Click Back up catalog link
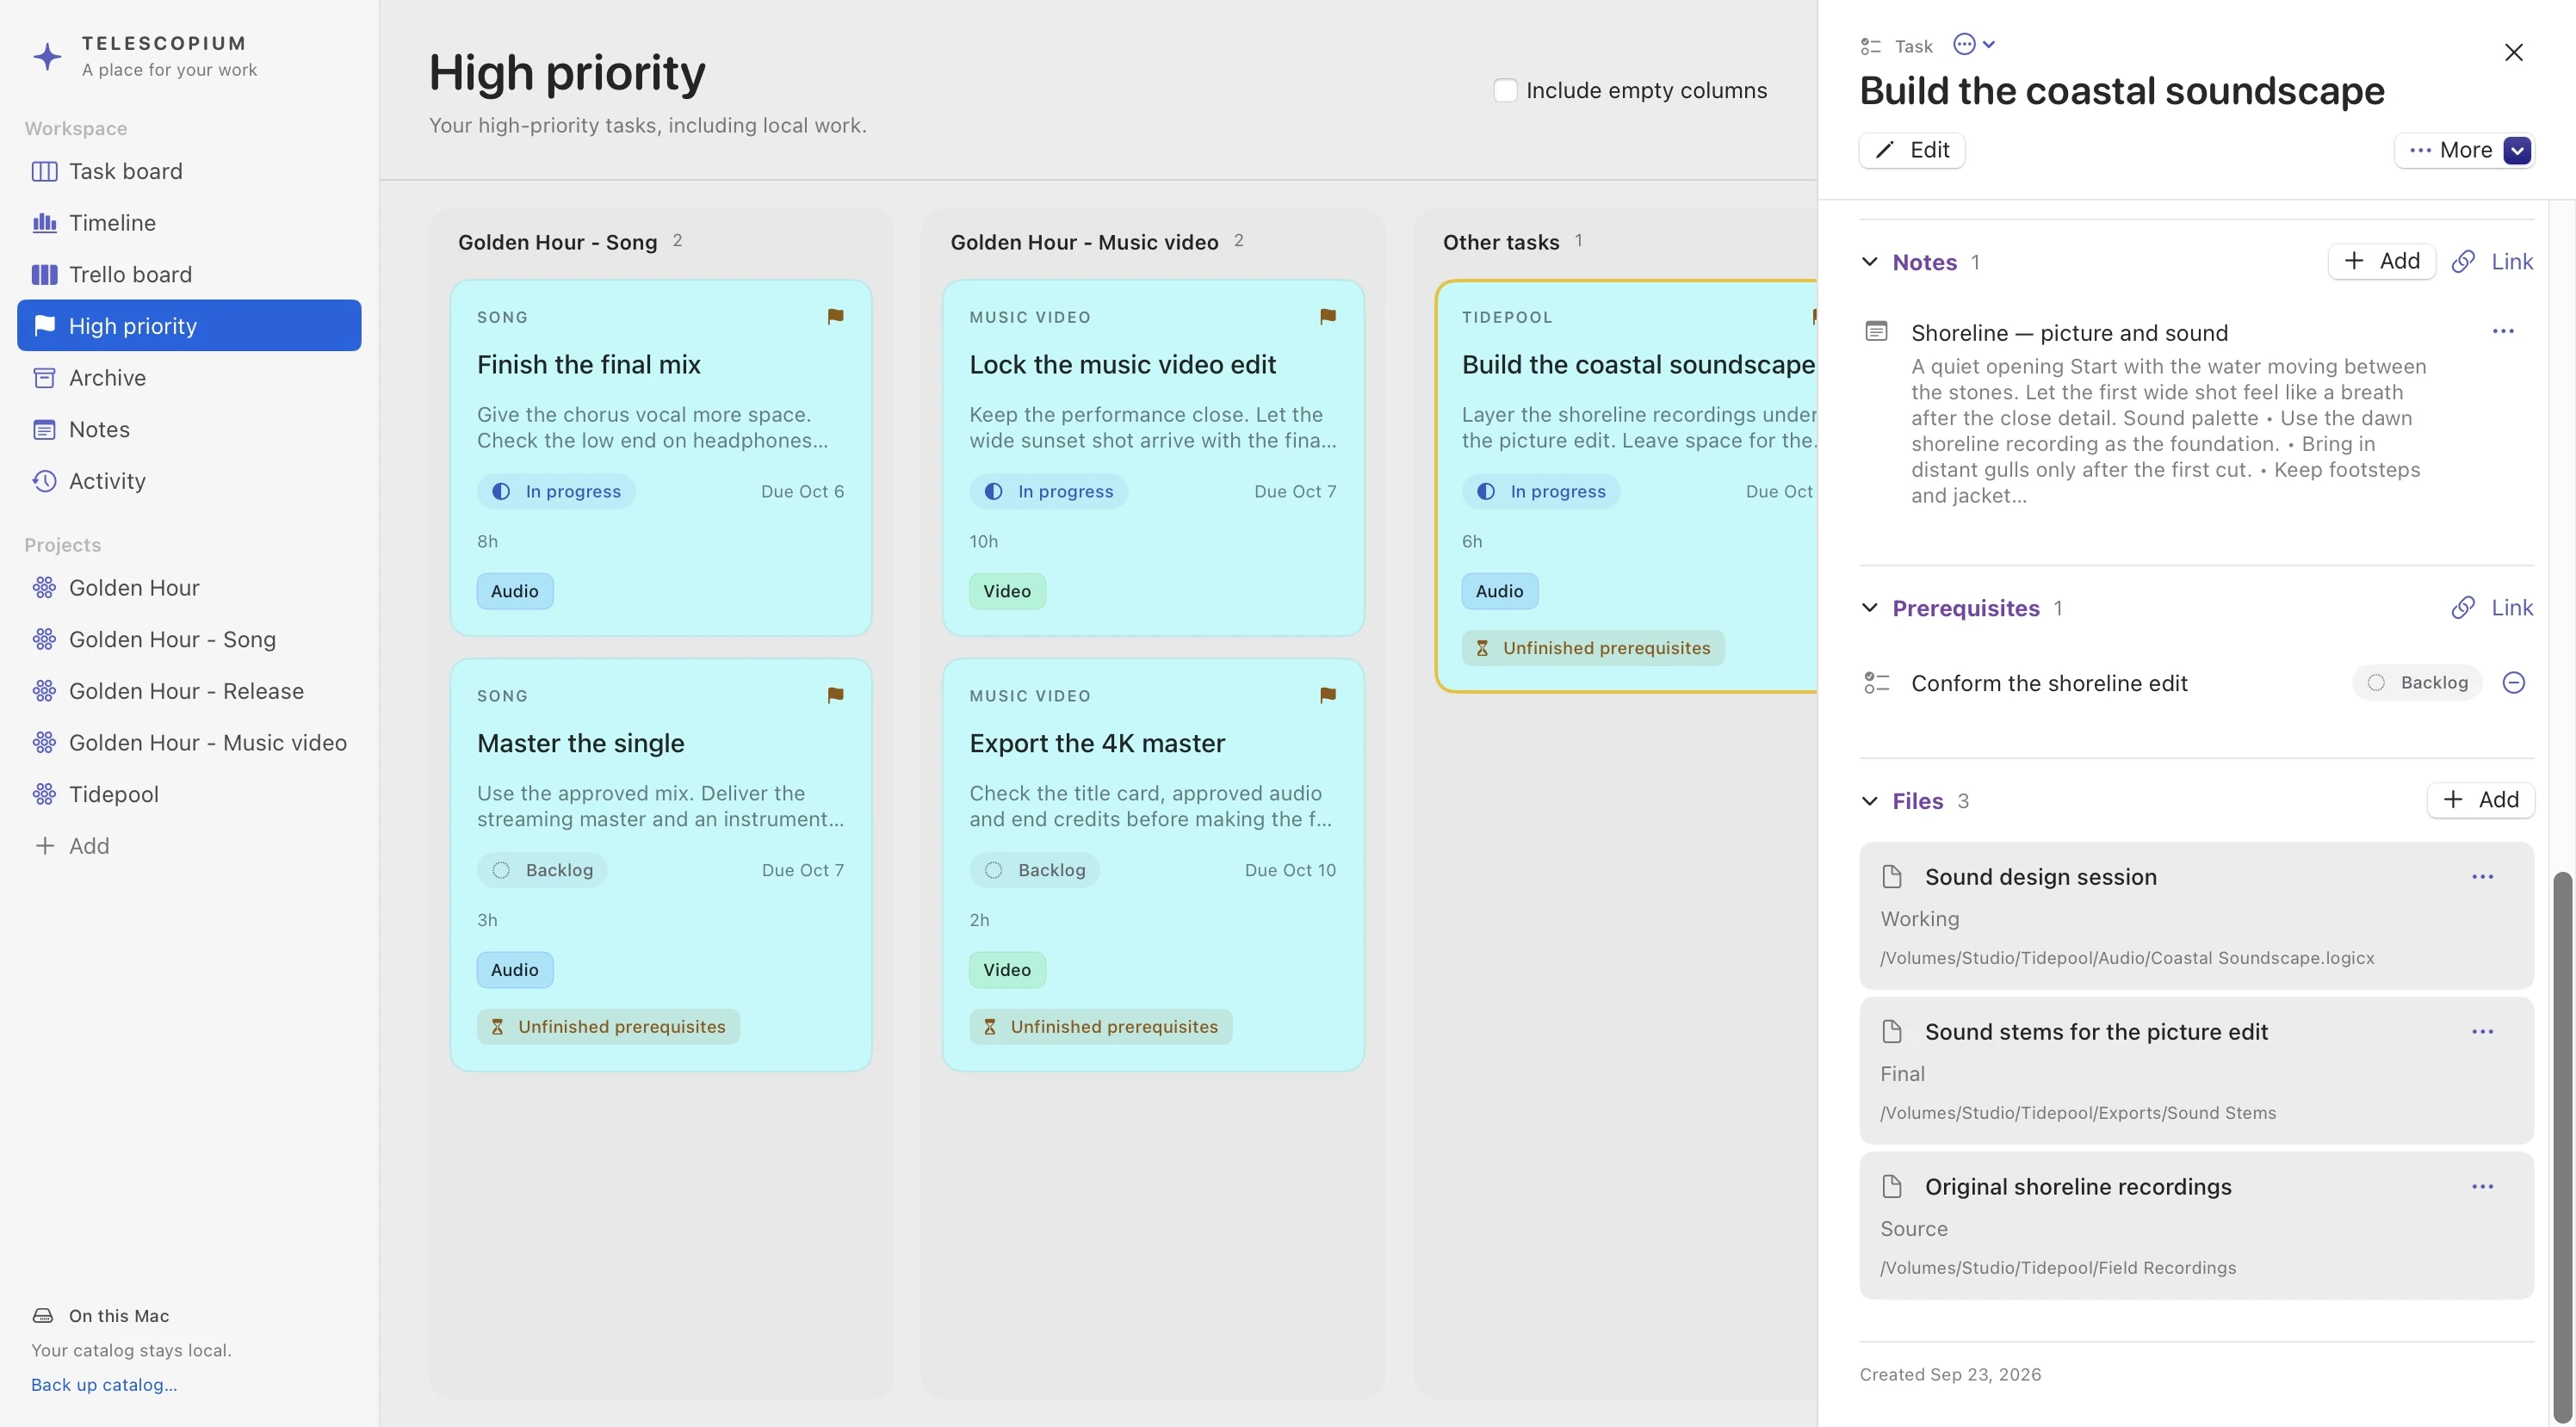 (x=104, y=1385)
